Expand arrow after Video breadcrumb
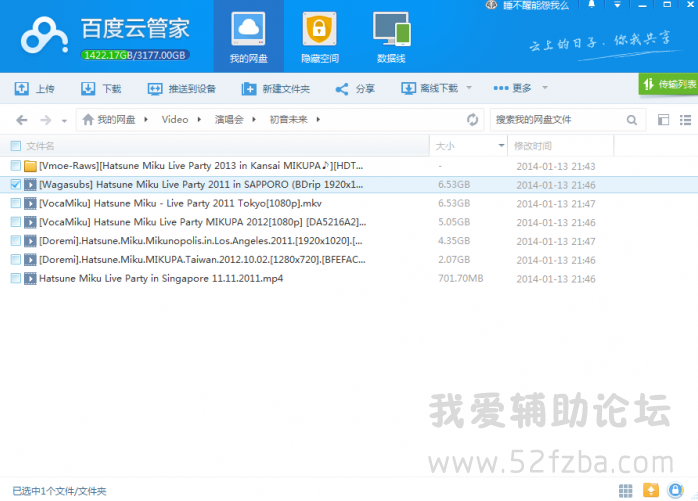 point(199,119)
